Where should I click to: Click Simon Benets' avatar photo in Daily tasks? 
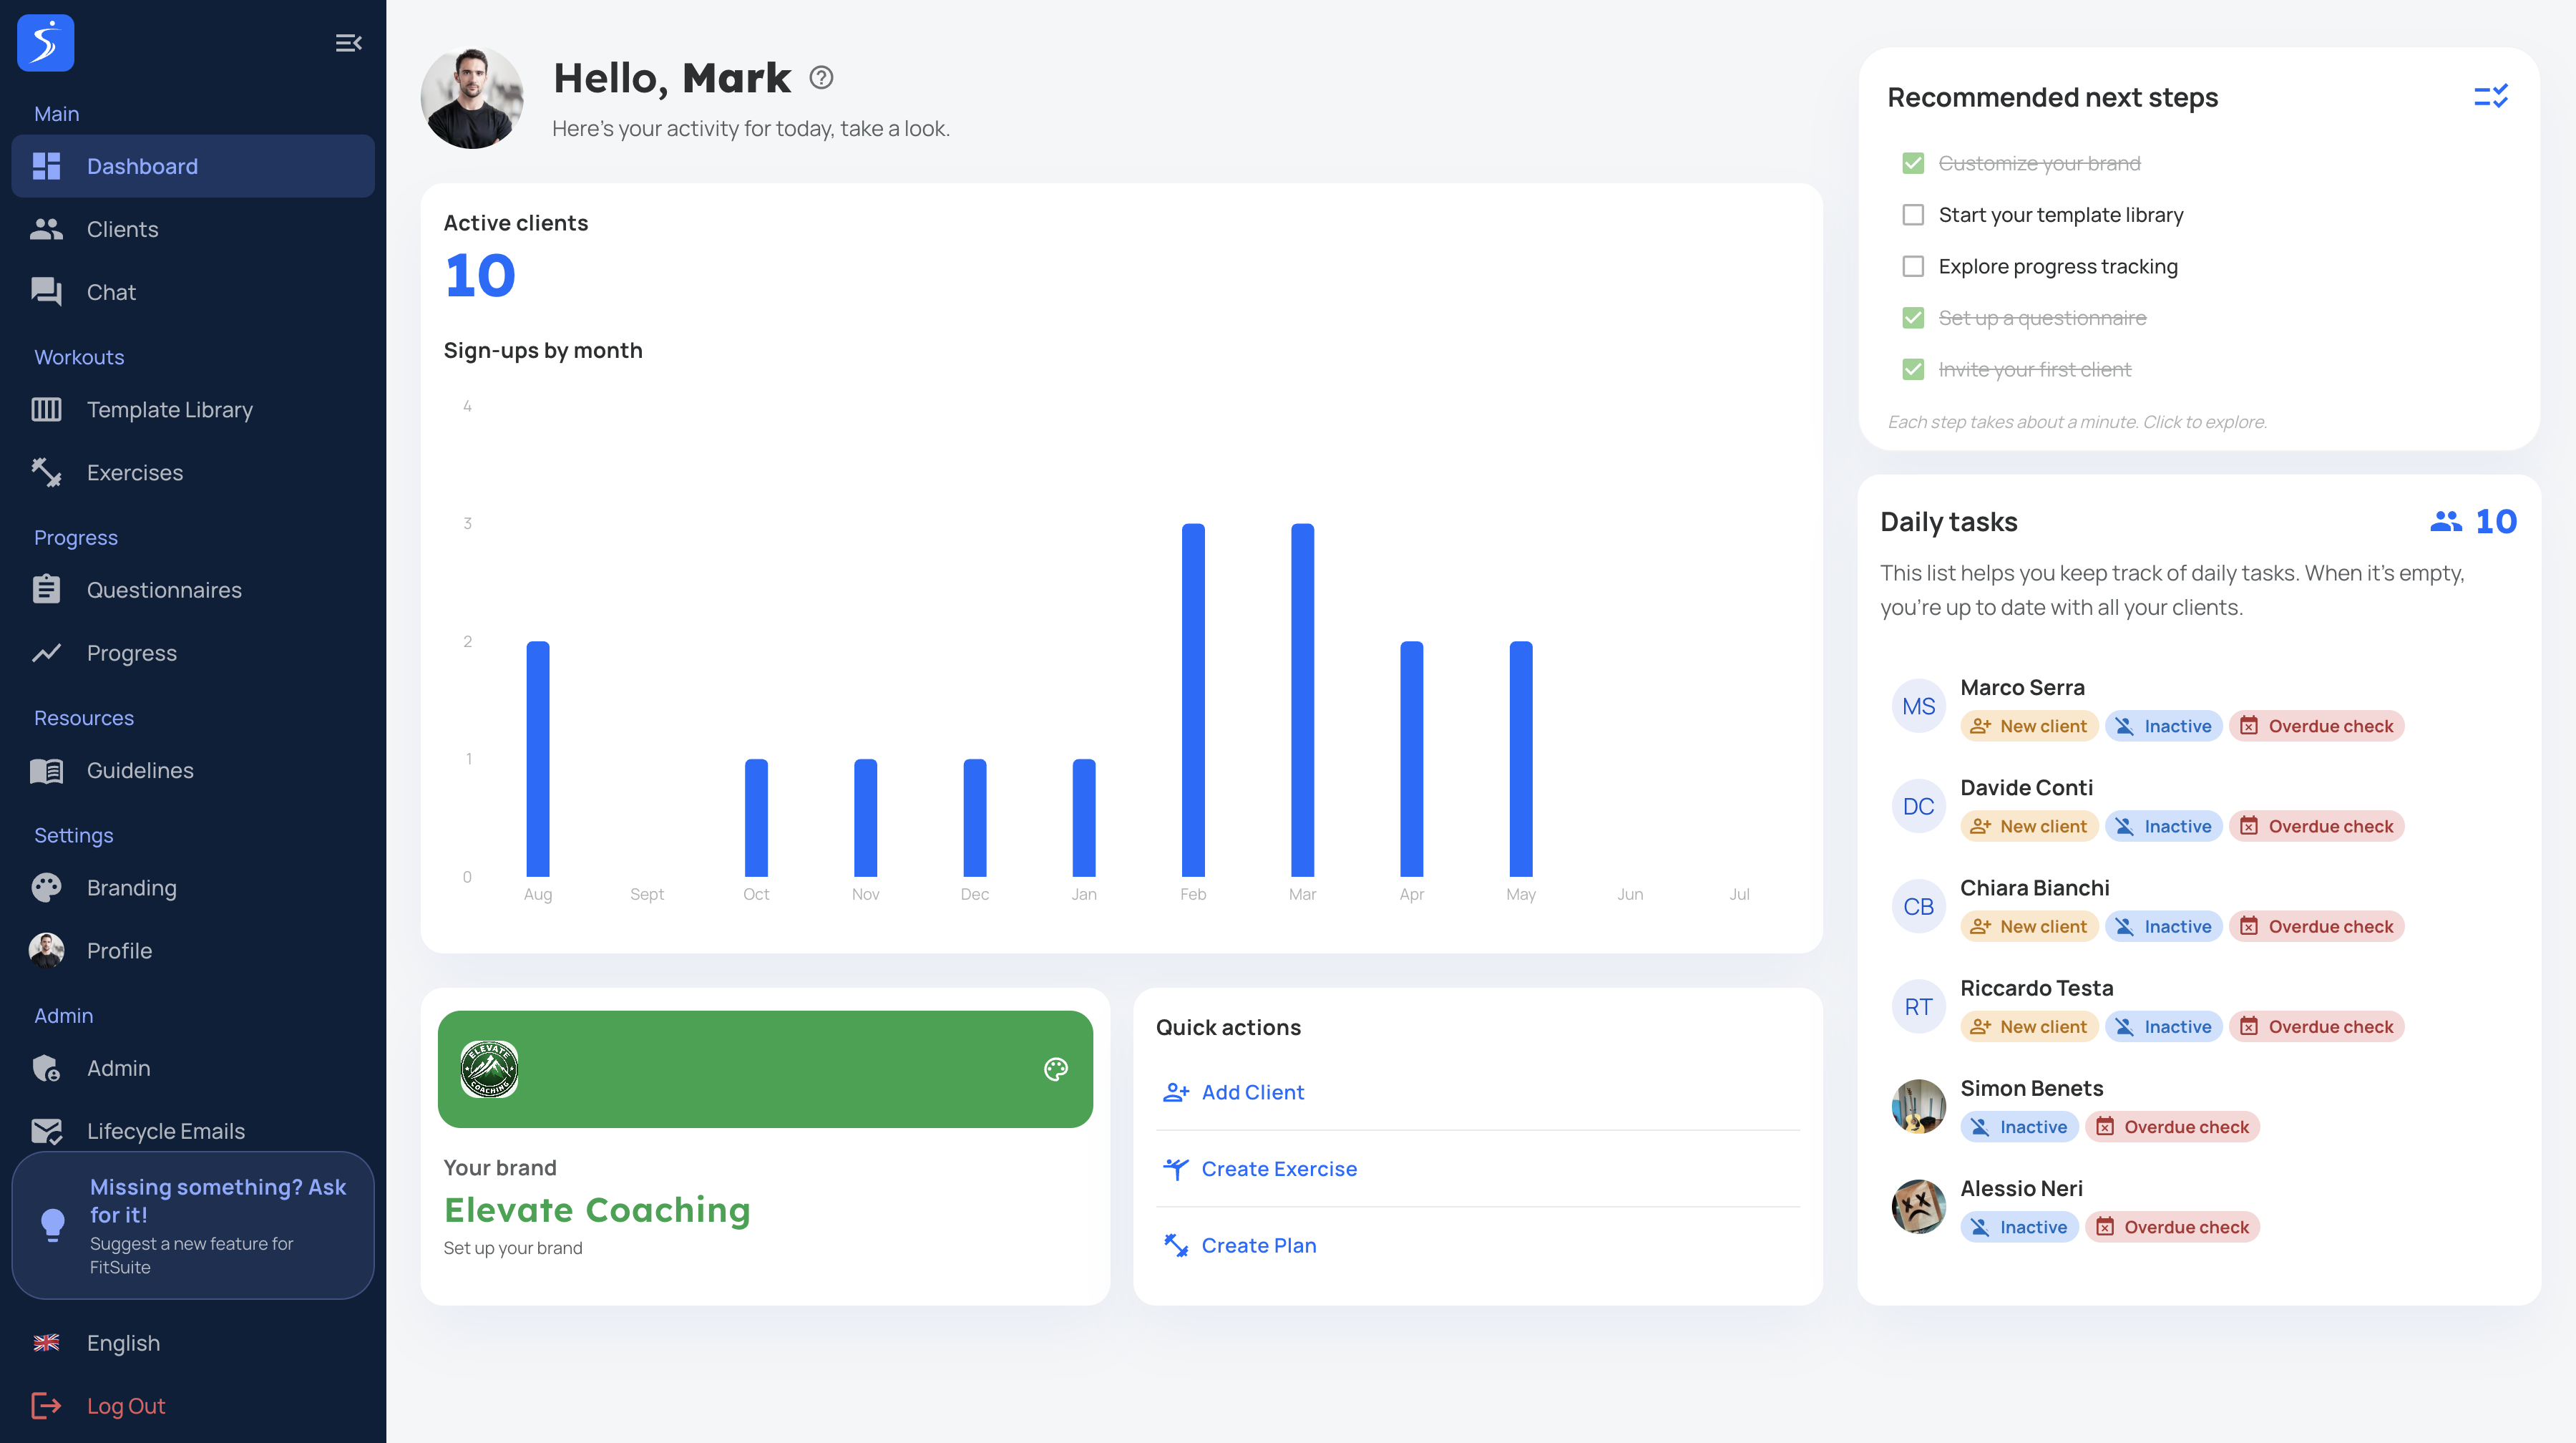(1918, 1107)
